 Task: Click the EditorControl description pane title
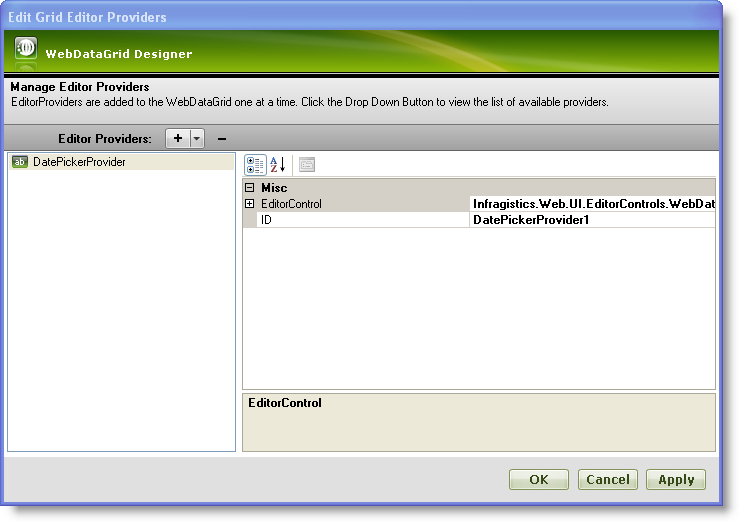285,403
